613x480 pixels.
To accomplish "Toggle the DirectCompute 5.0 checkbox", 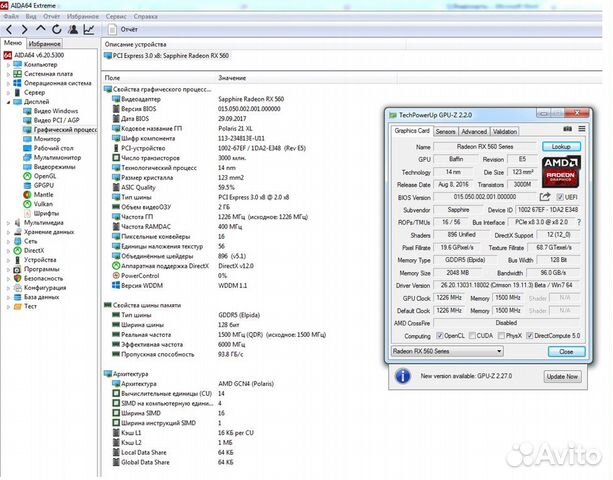I will click(x=530, y=336).
